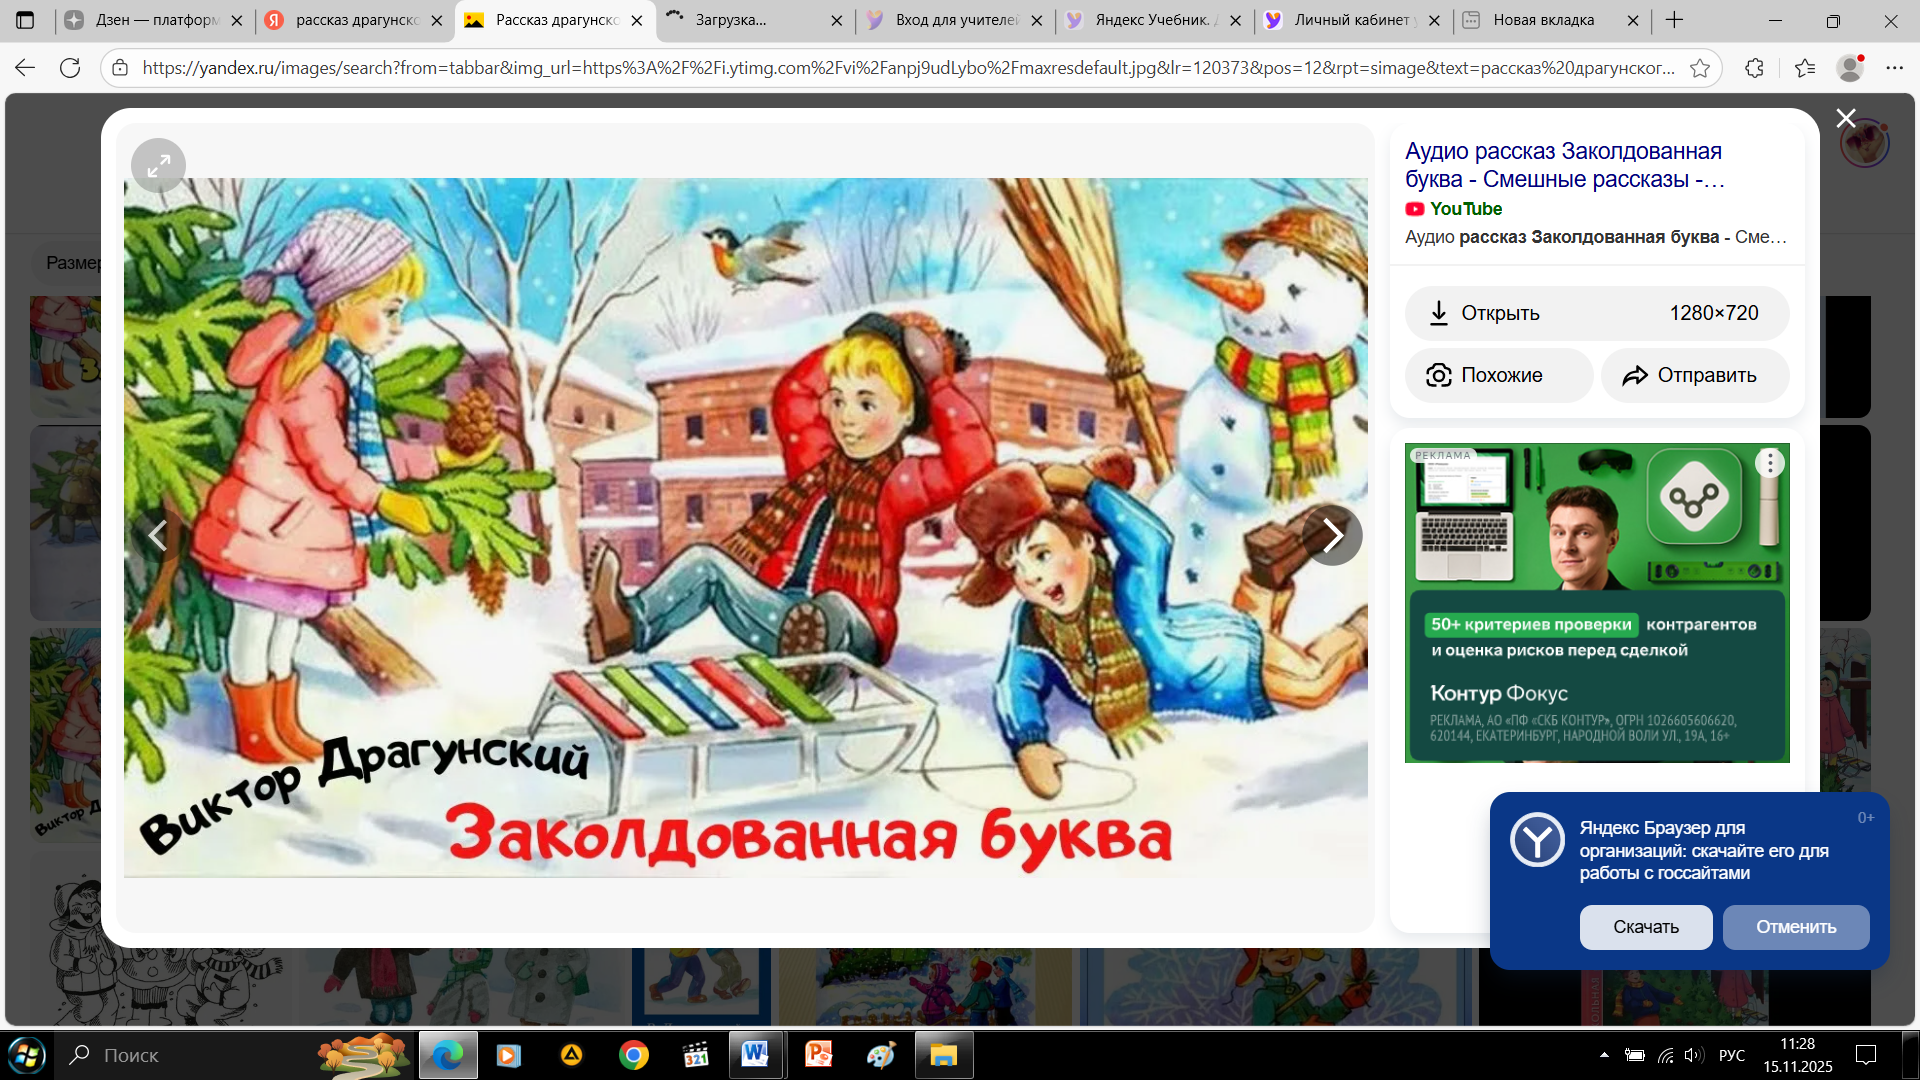
Task: Click the address bar URL field
Action: tap(908, 68)
